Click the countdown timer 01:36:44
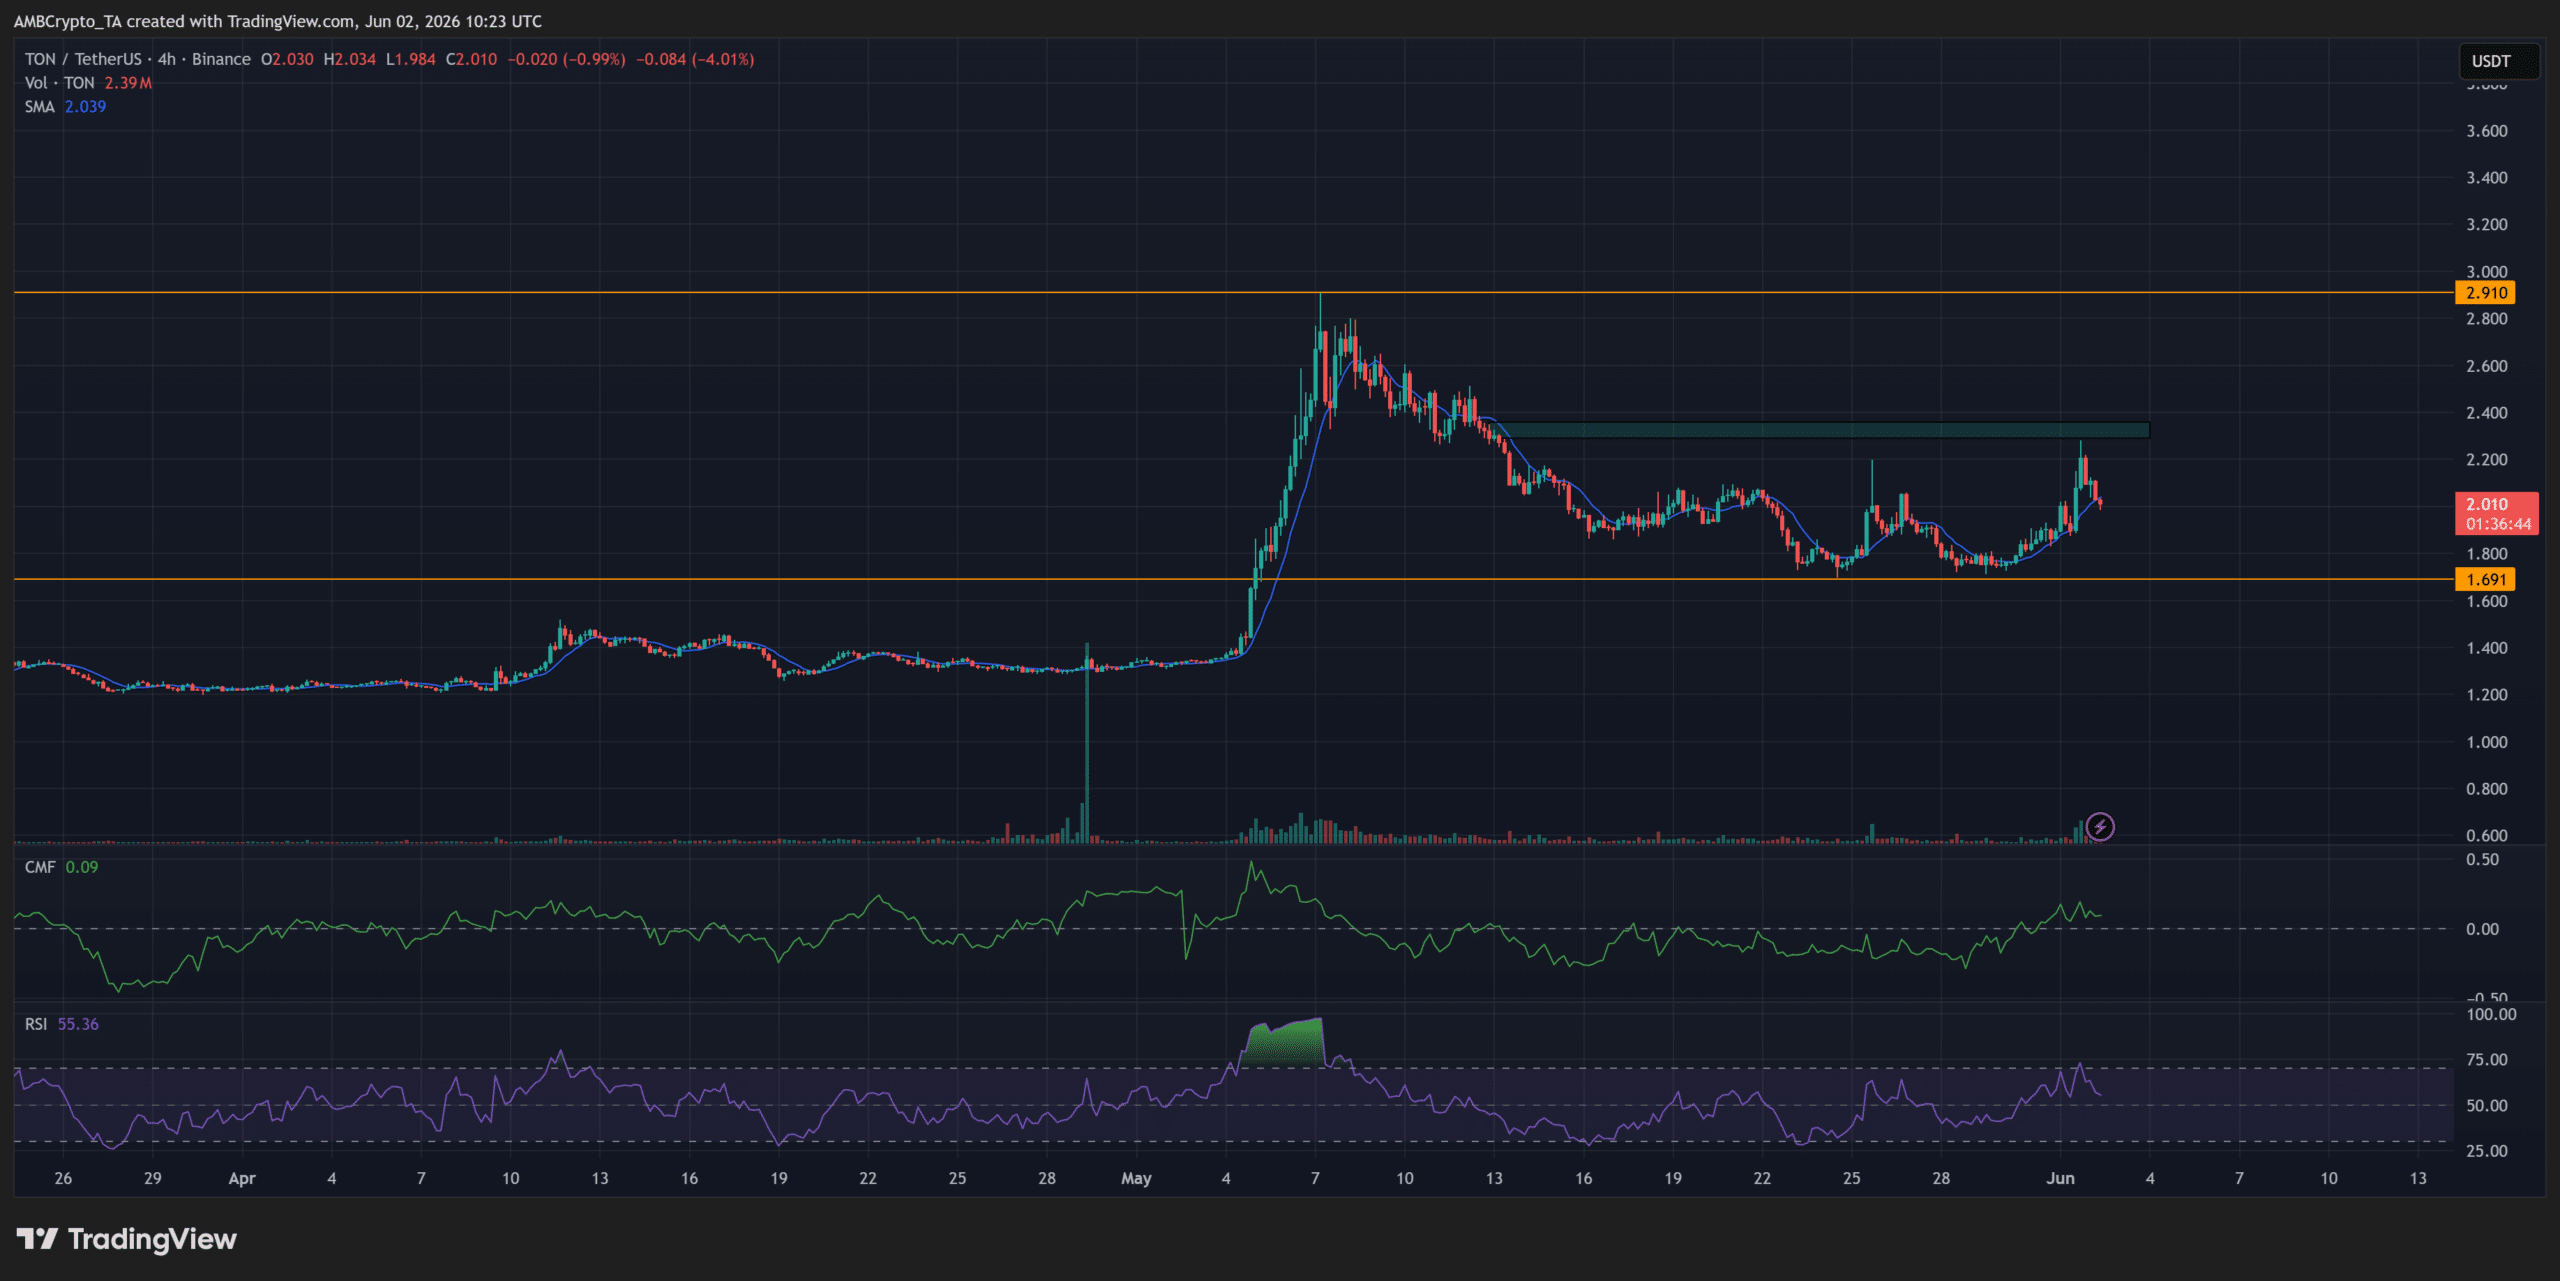The width and height of the screenshot is (2560, 1281). tap(2498, 524)
